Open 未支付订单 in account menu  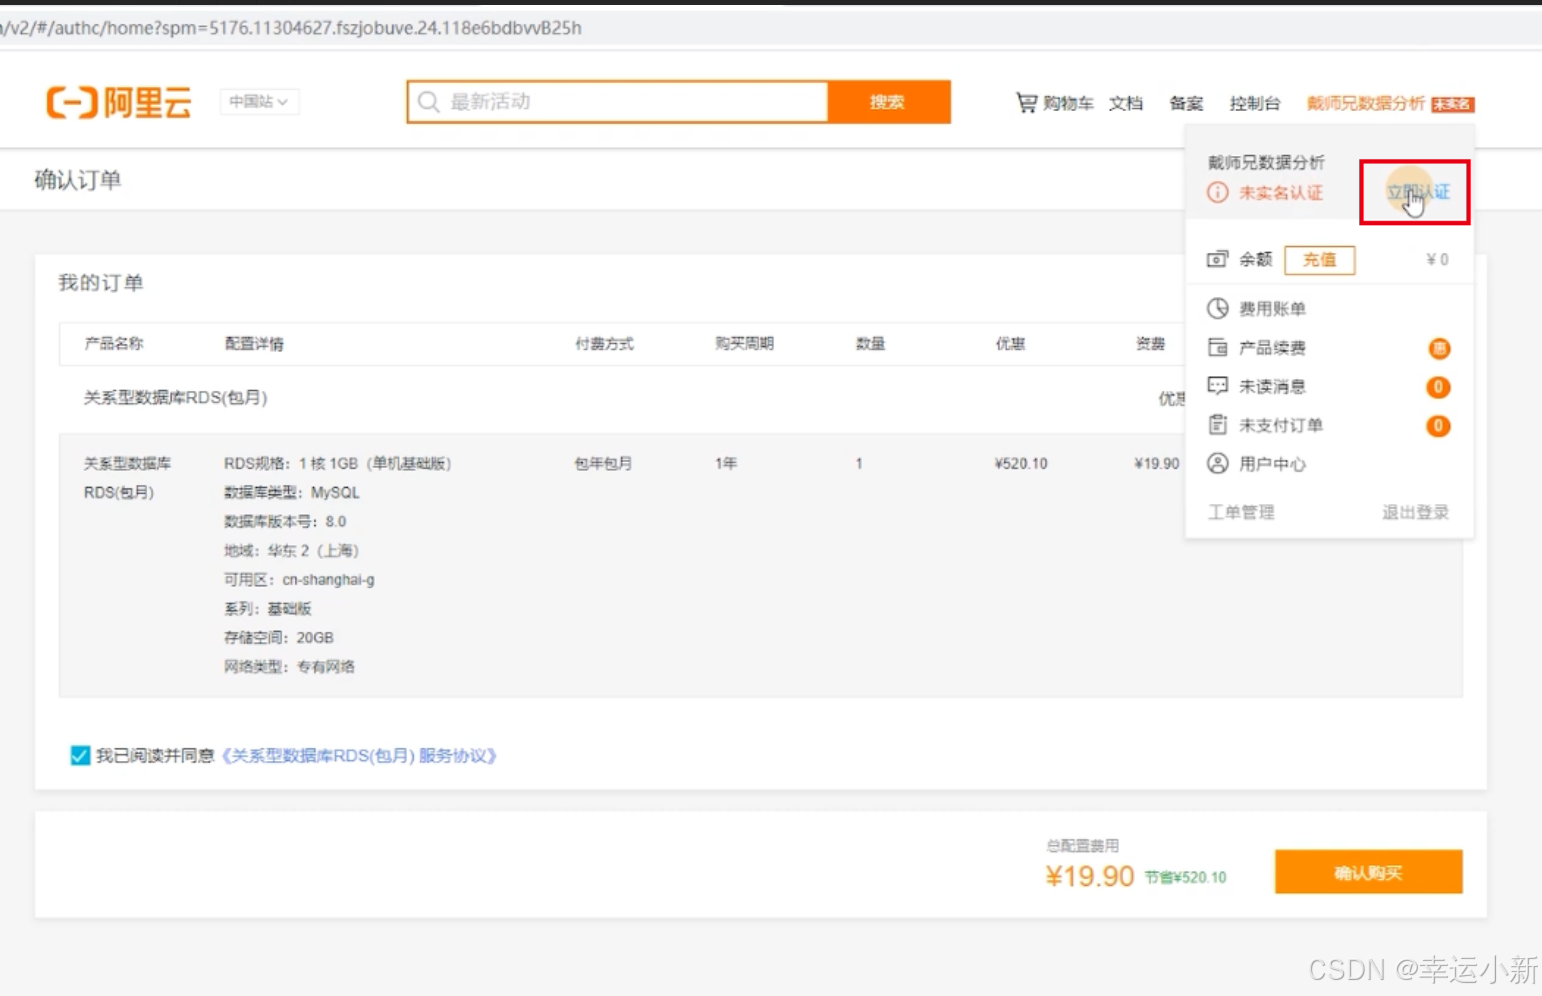(x=1280, y=426)
